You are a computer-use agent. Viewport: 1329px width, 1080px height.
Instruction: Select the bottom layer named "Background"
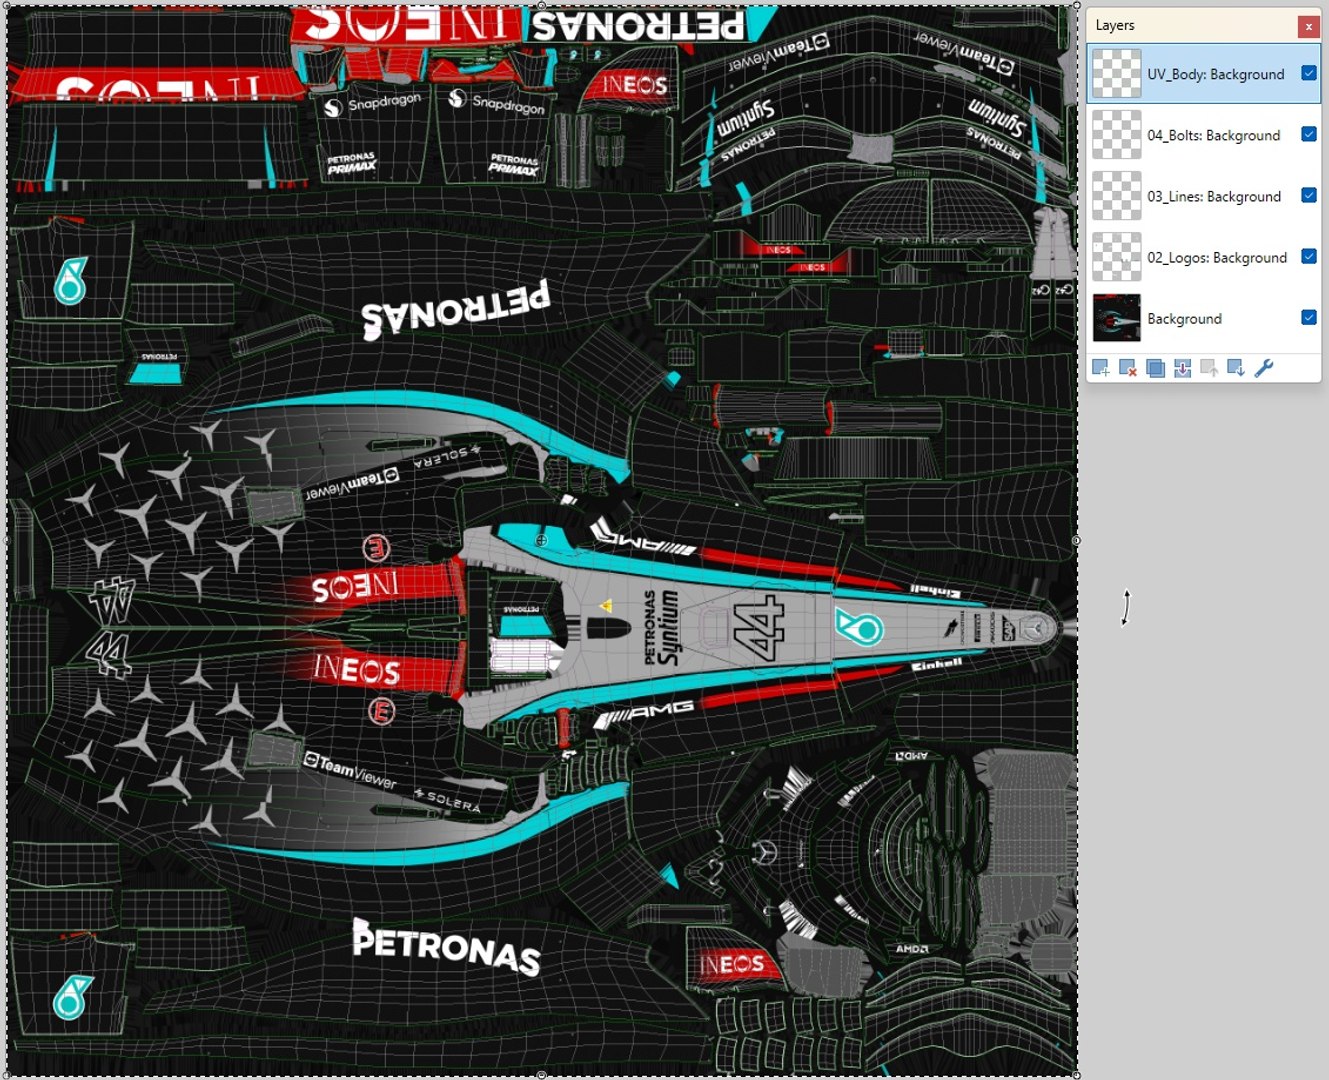tap(1184, 318)
